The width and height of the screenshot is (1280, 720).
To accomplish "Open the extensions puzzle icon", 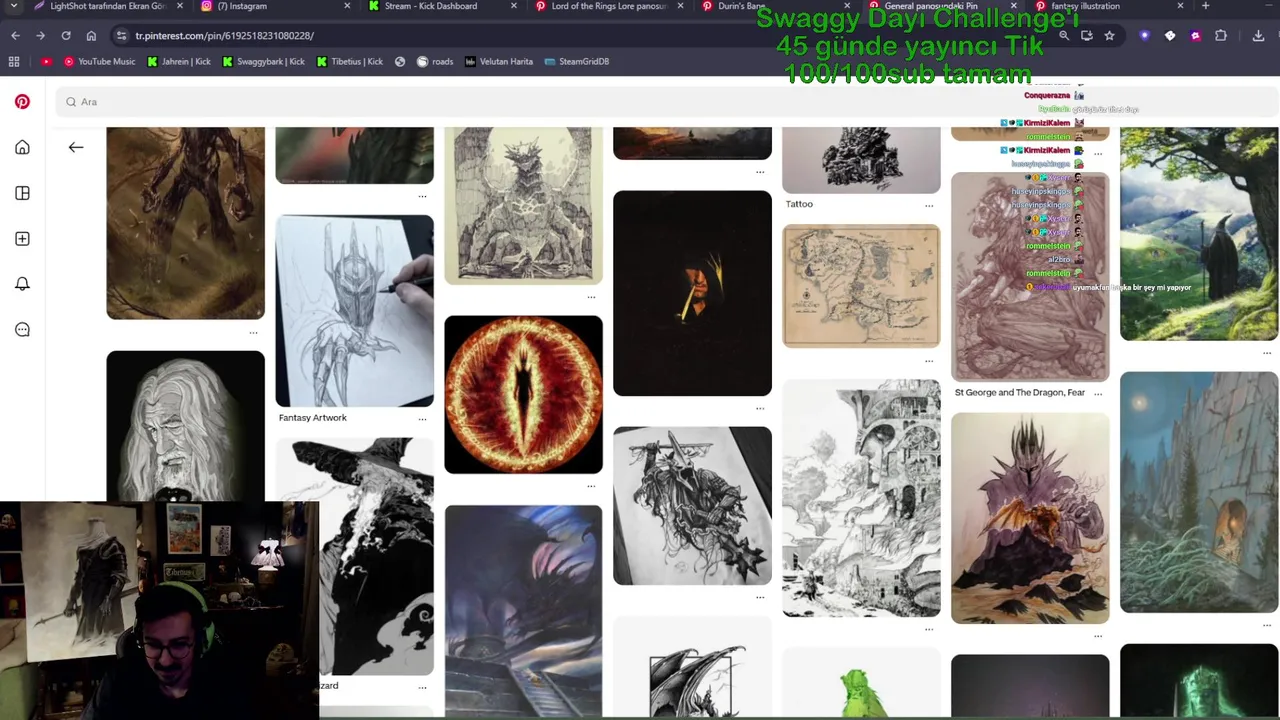I will click(1221, 35).
